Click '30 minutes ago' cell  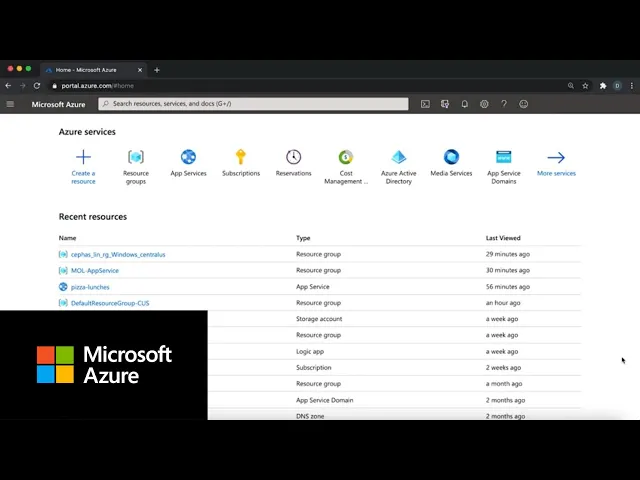pyautogui.click(x=508, y=270)
